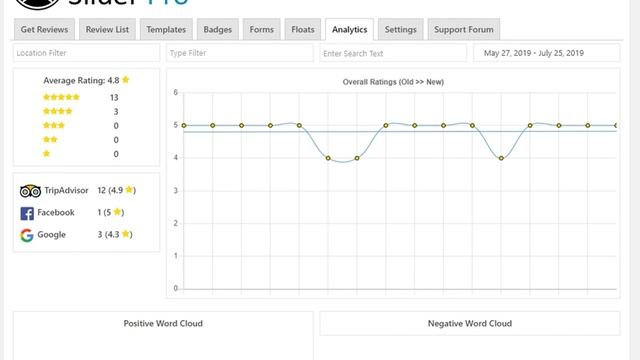Click the last rating-4 data point on the chart

pyautogui.click(x=501, y=158)
